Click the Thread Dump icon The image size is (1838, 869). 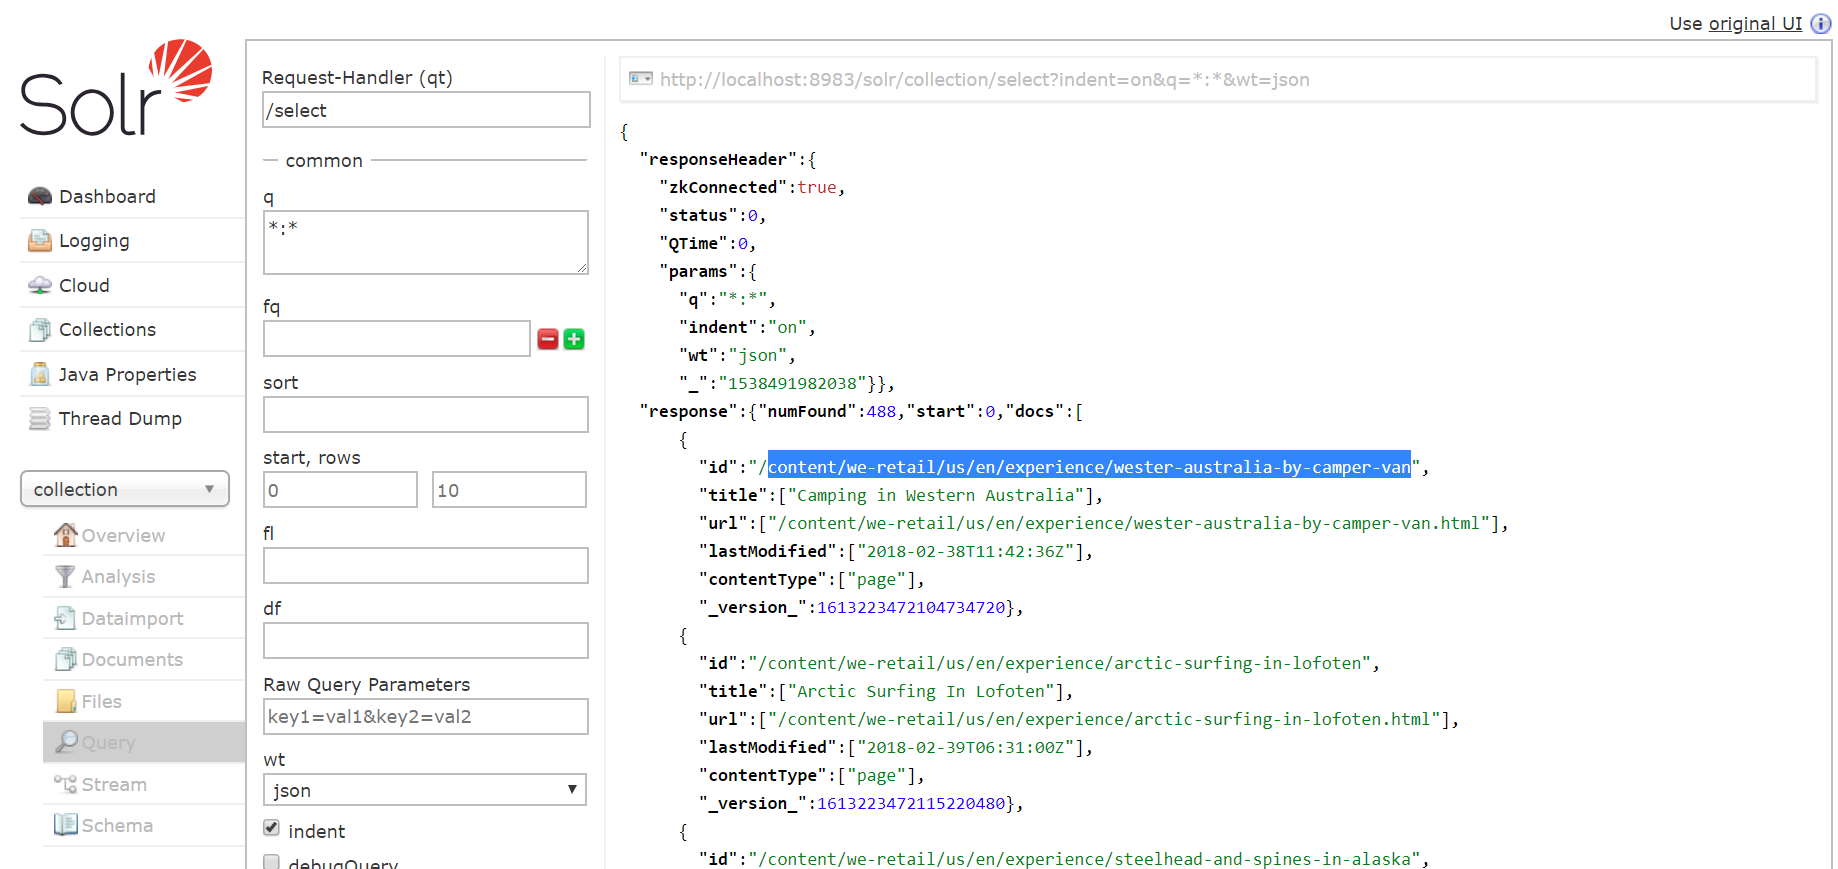point(40,418)
